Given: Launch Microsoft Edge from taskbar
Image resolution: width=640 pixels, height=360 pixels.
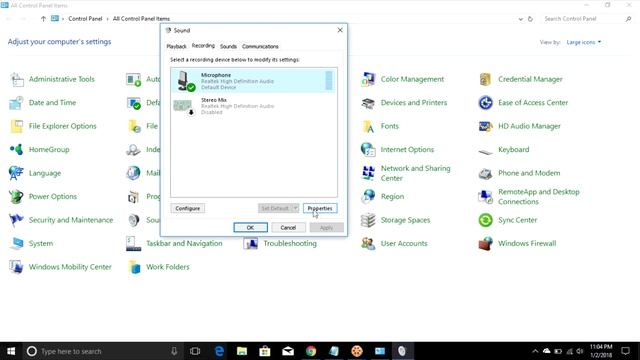Looking at the screenshot, I should 219,351.
